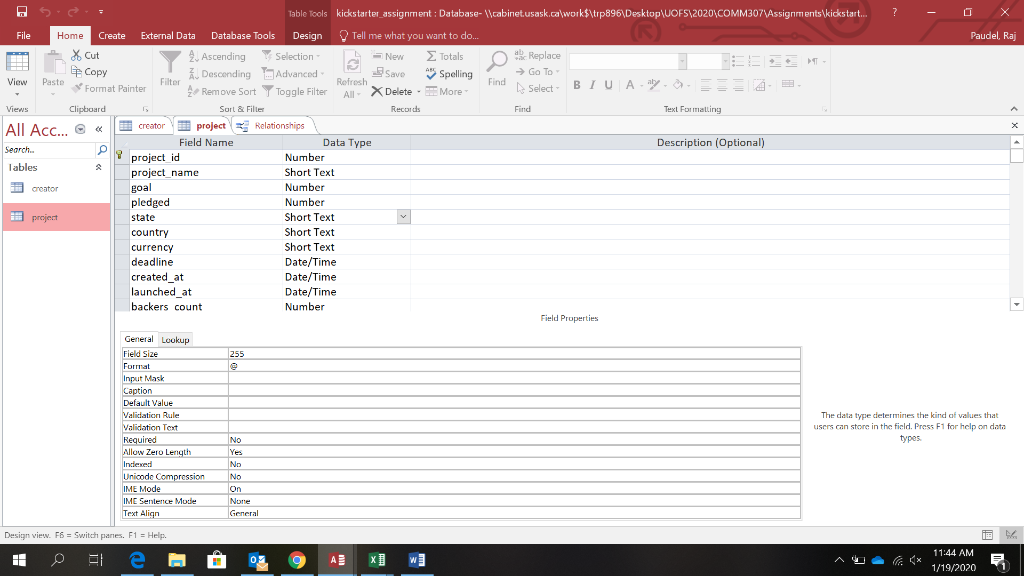Click Delete record button
Screen dimensions: 1024x576
(x=392, y=91)
